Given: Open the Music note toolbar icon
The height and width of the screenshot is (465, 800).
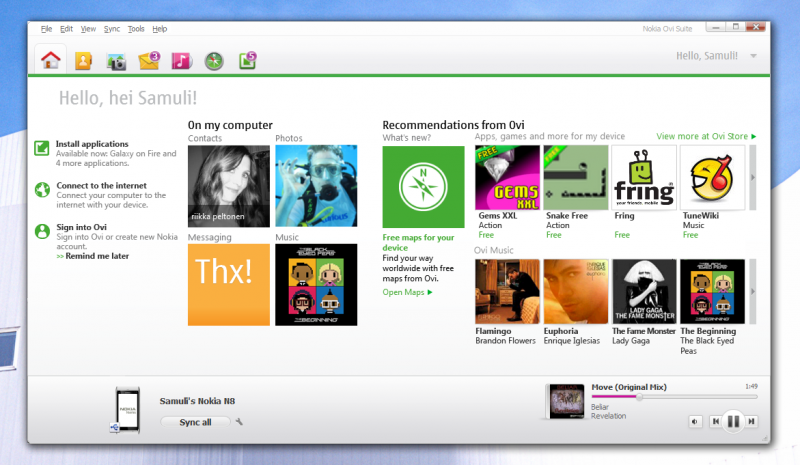Looking at the screenshot, I should click(181, 61).
